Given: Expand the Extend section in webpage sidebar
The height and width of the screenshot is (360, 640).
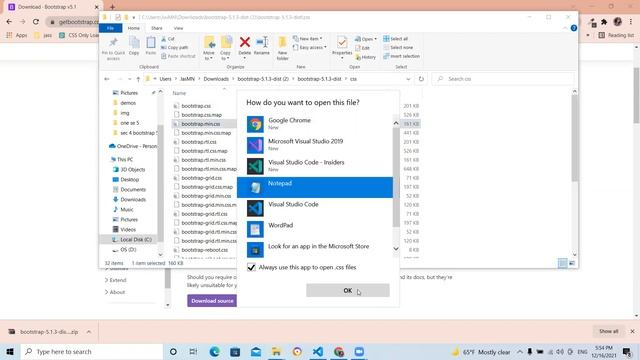Looking at the screenshot, I should (116, 280).
